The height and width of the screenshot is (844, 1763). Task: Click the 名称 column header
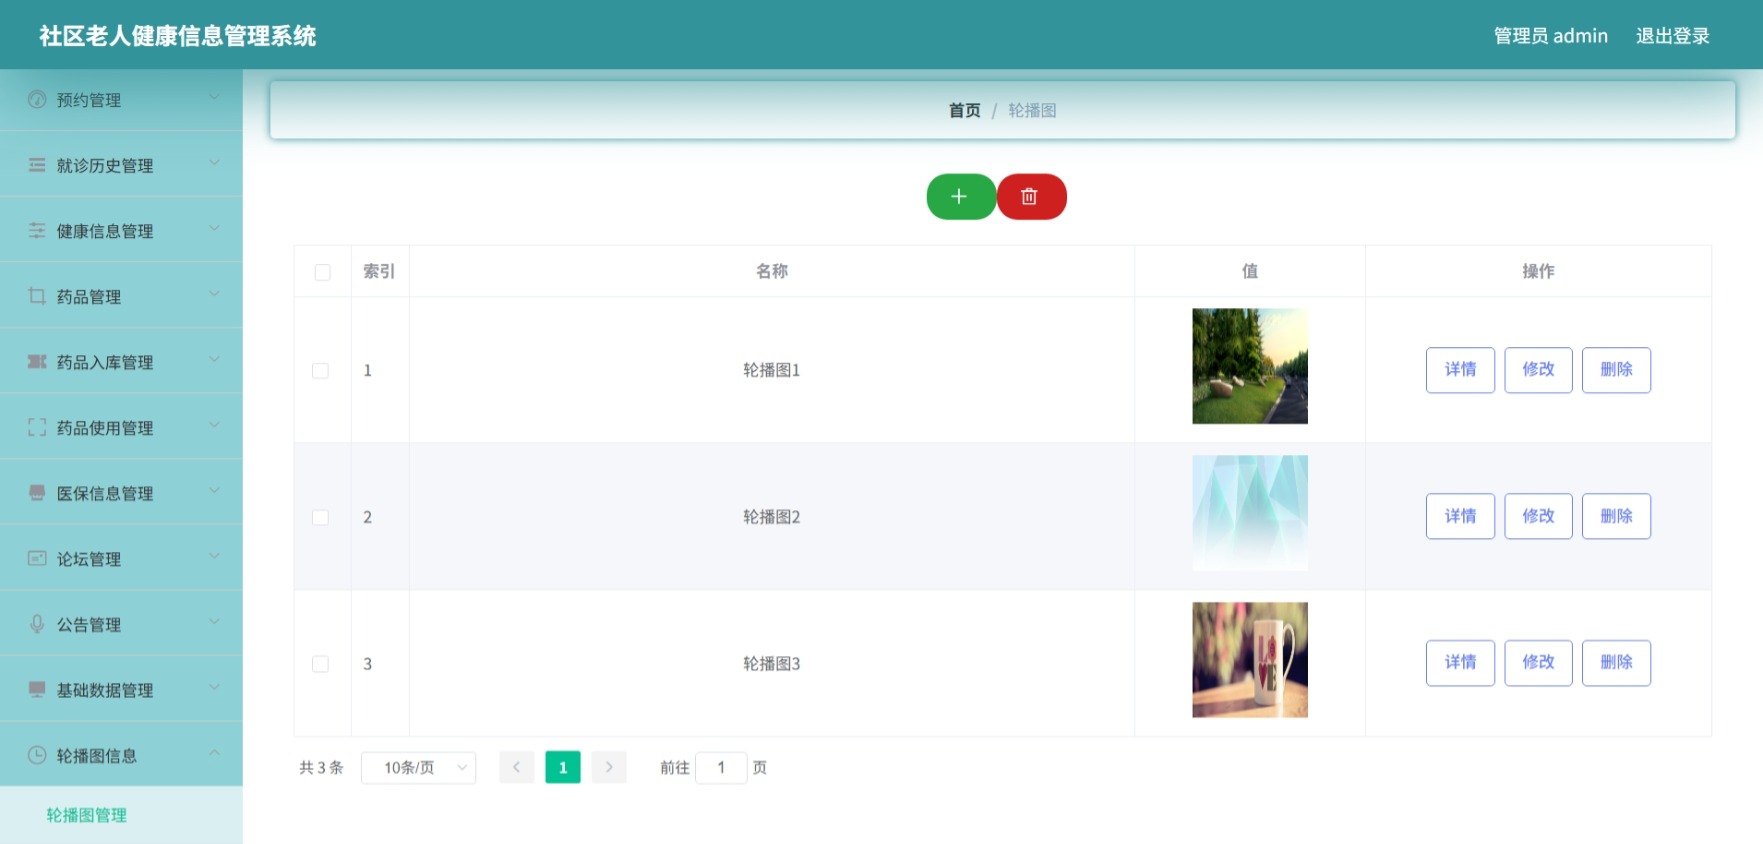[x=771, y=271]
